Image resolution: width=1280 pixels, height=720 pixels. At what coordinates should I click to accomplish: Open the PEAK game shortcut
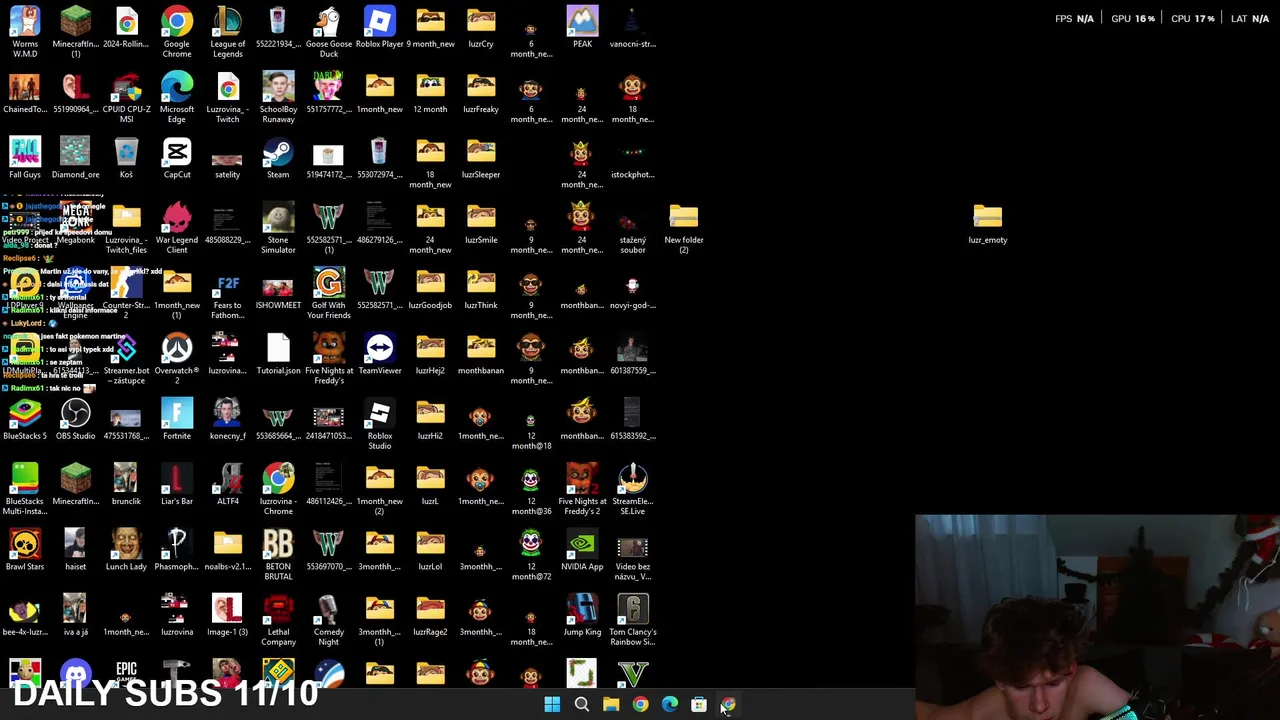pos(582,28)
